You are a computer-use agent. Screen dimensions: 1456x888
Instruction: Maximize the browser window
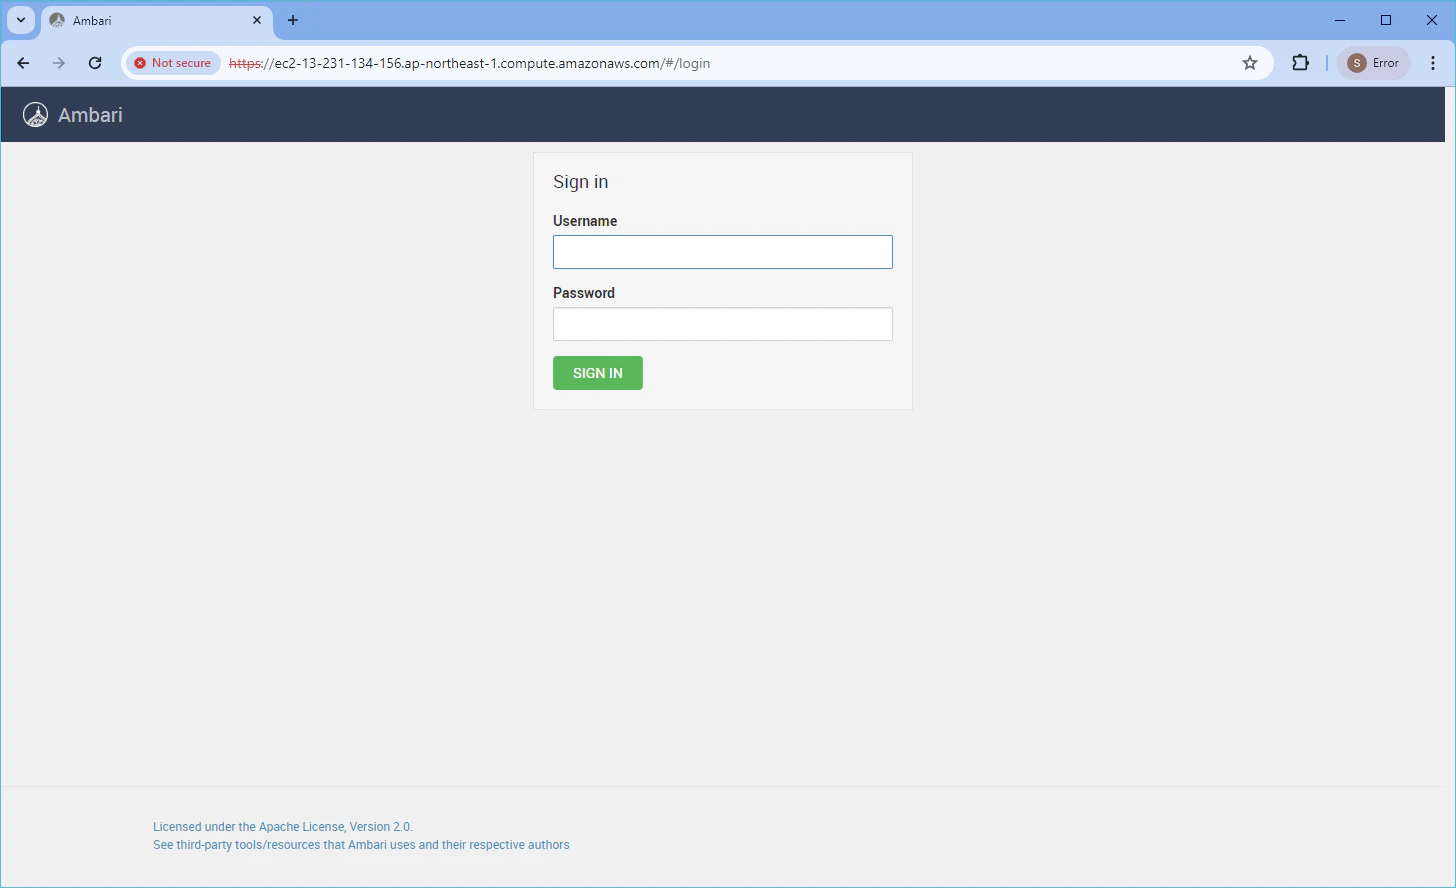click(1386, 20)
